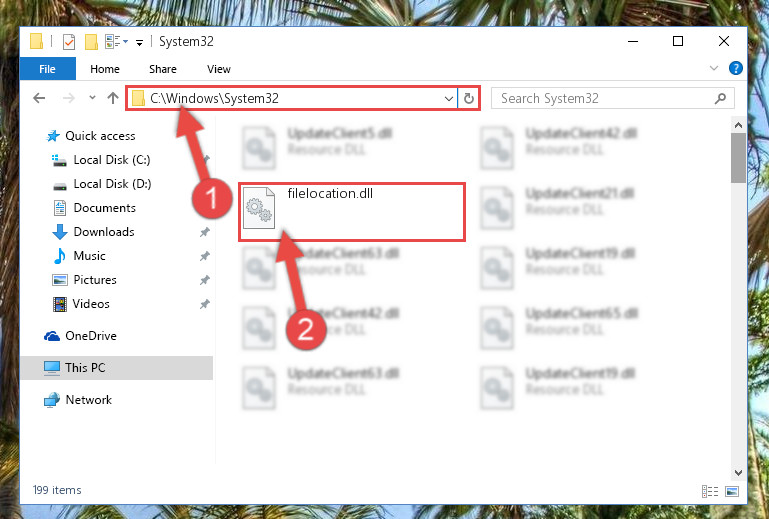Click the Videos filmstrip icon
769x519 pixels.
(59, 304)
